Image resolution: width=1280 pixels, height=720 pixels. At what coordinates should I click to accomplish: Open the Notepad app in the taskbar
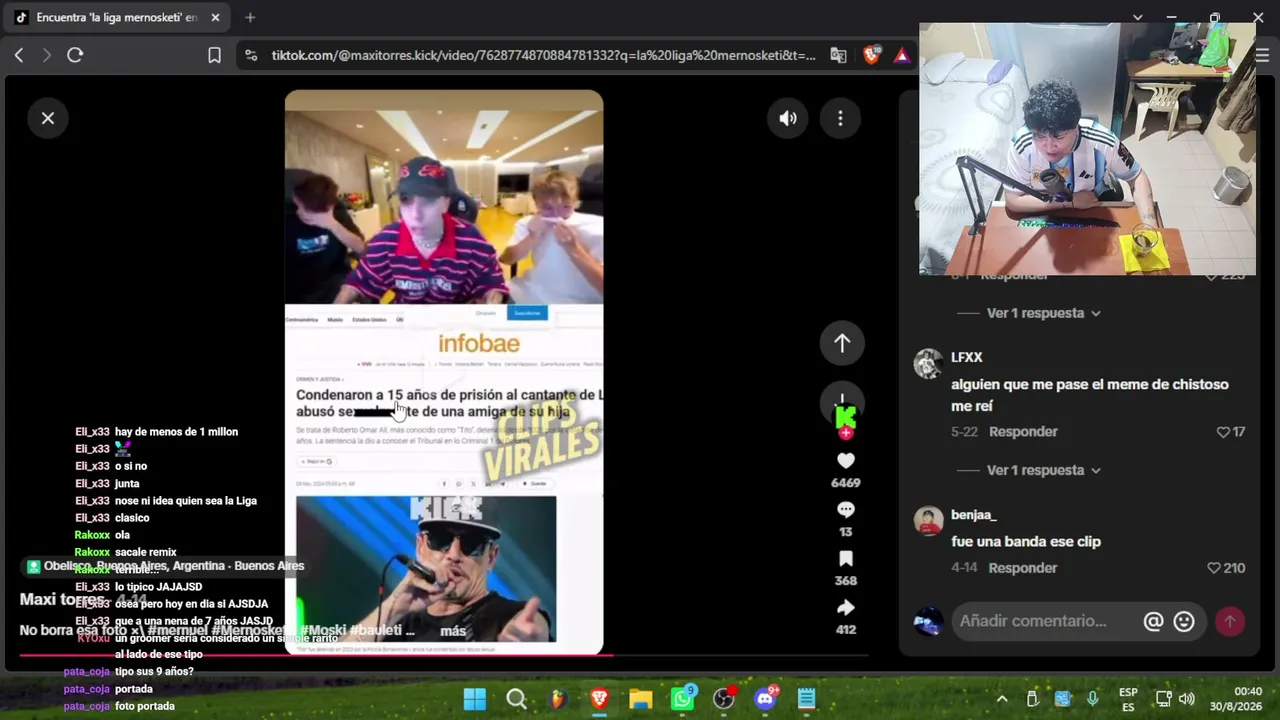point(807,699)
